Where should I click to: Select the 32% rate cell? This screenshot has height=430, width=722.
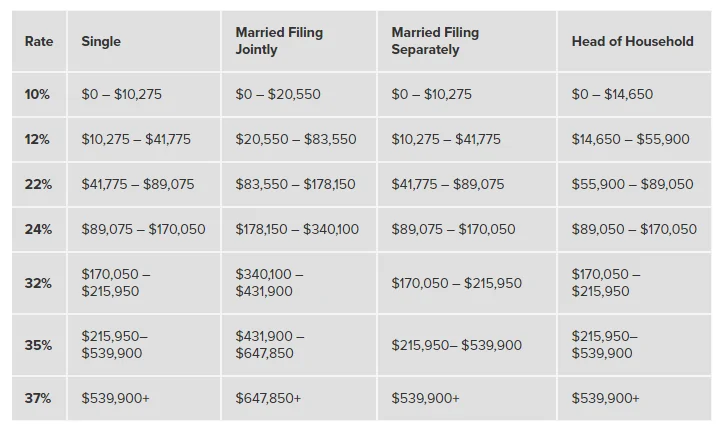pyautogui.click(x=39, y=283)
